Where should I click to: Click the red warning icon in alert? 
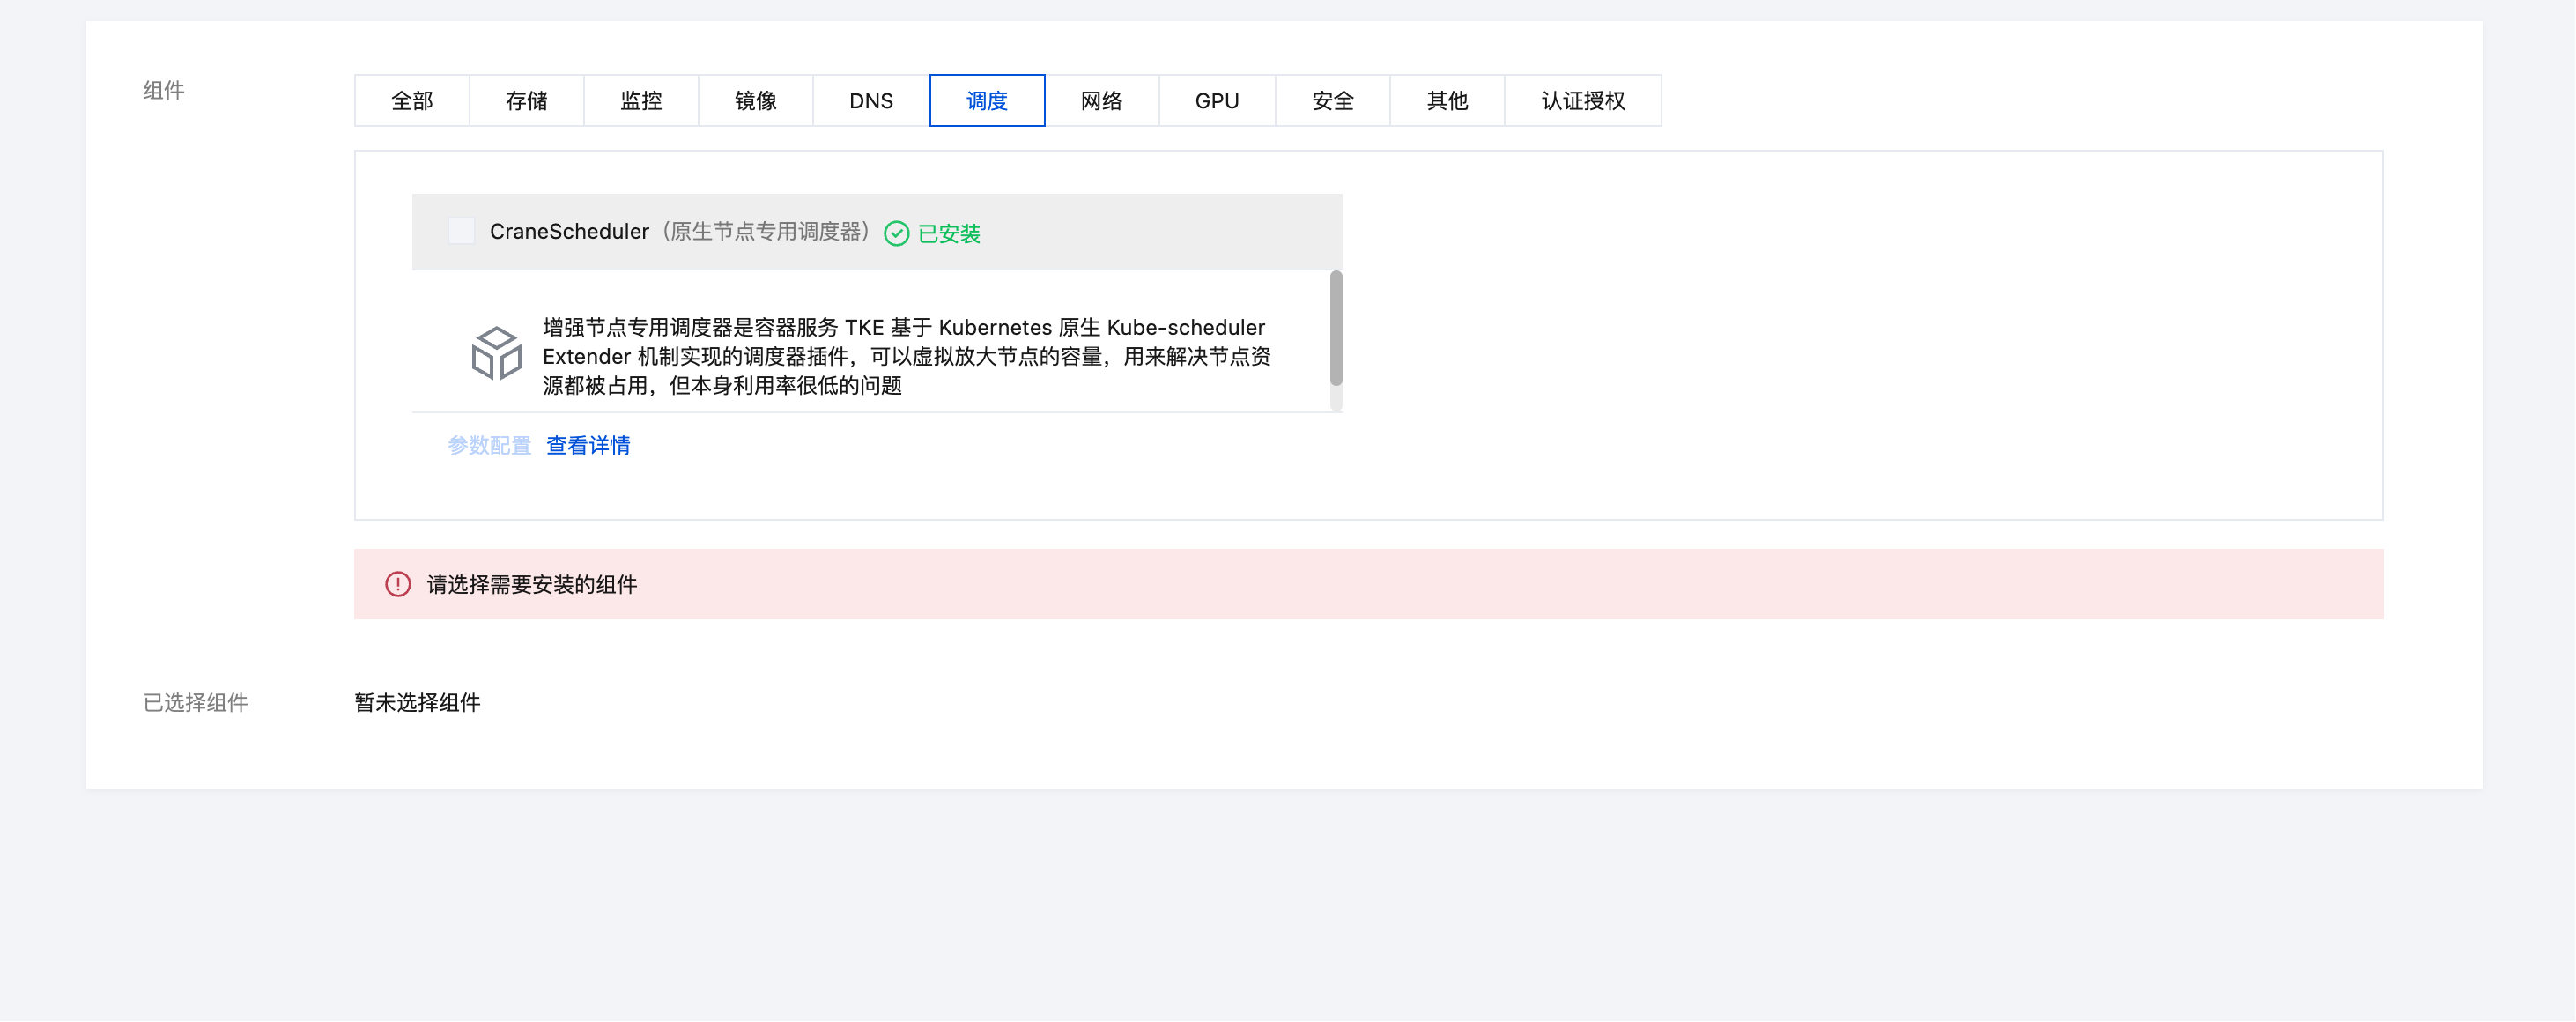coord(398,585)
